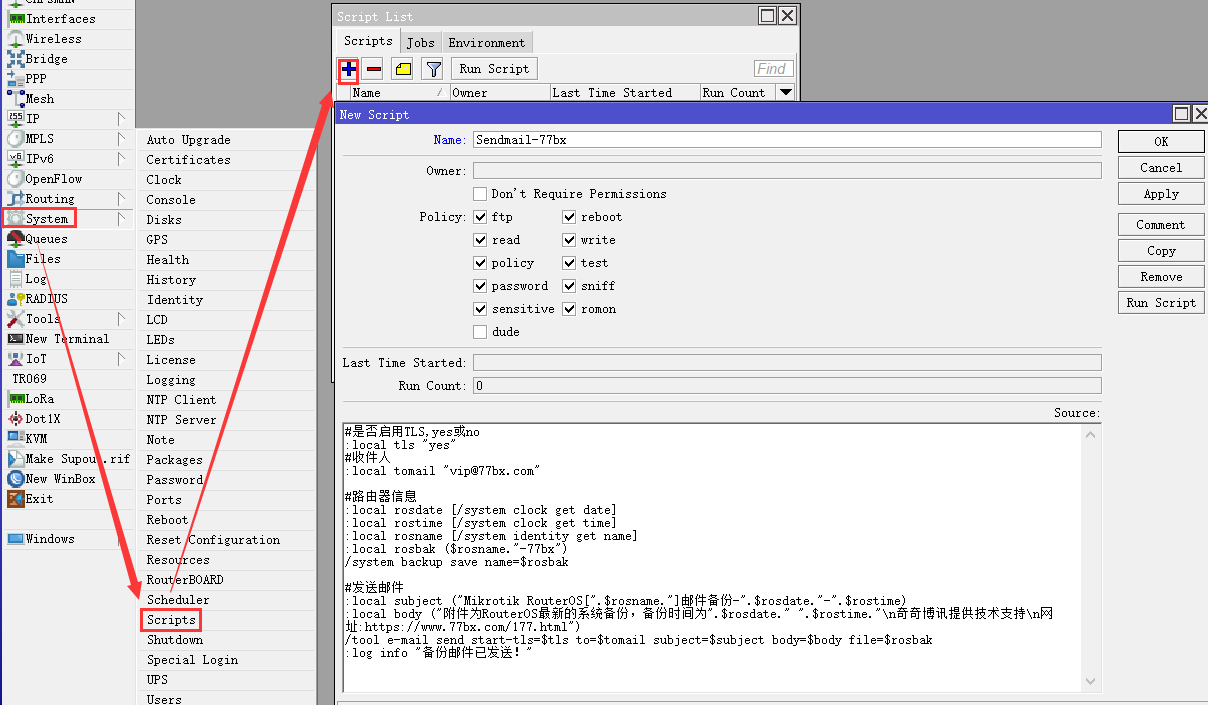1208x705 pixels.
Task: Select Scheduler in System menu
Action: 178,600
